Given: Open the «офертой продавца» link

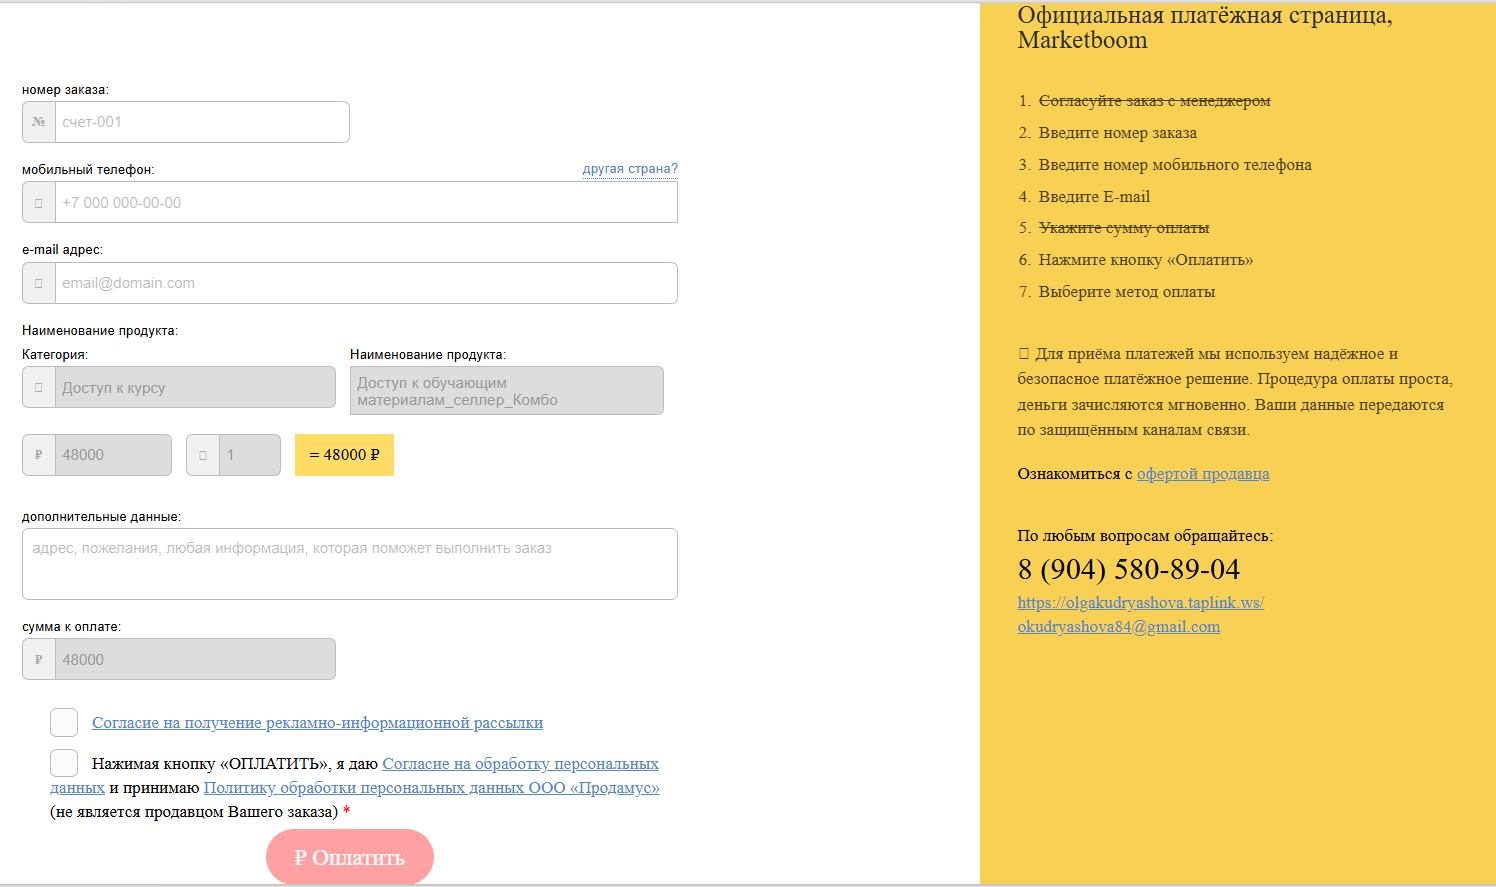Looking at the screenshot, I should point(1203,474).
